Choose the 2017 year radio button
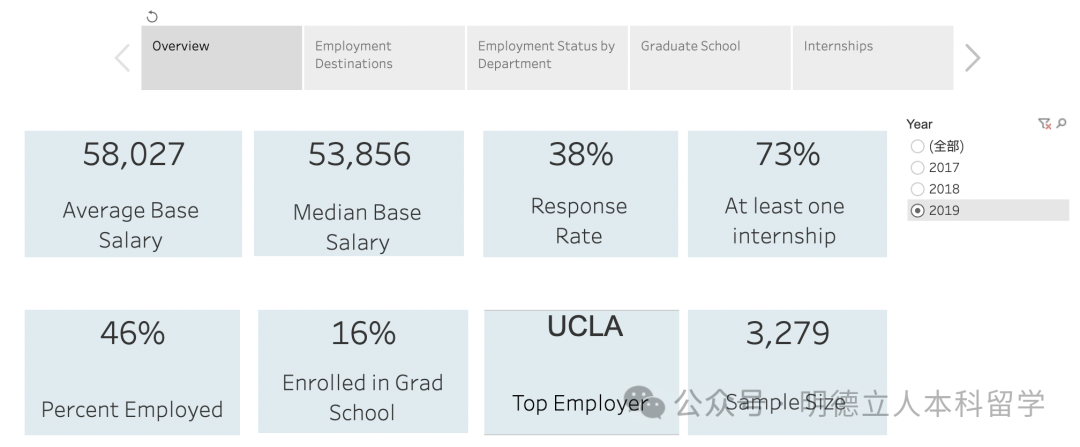The height and width of the screenshot is (447, 1080). [x=917, y=168]
